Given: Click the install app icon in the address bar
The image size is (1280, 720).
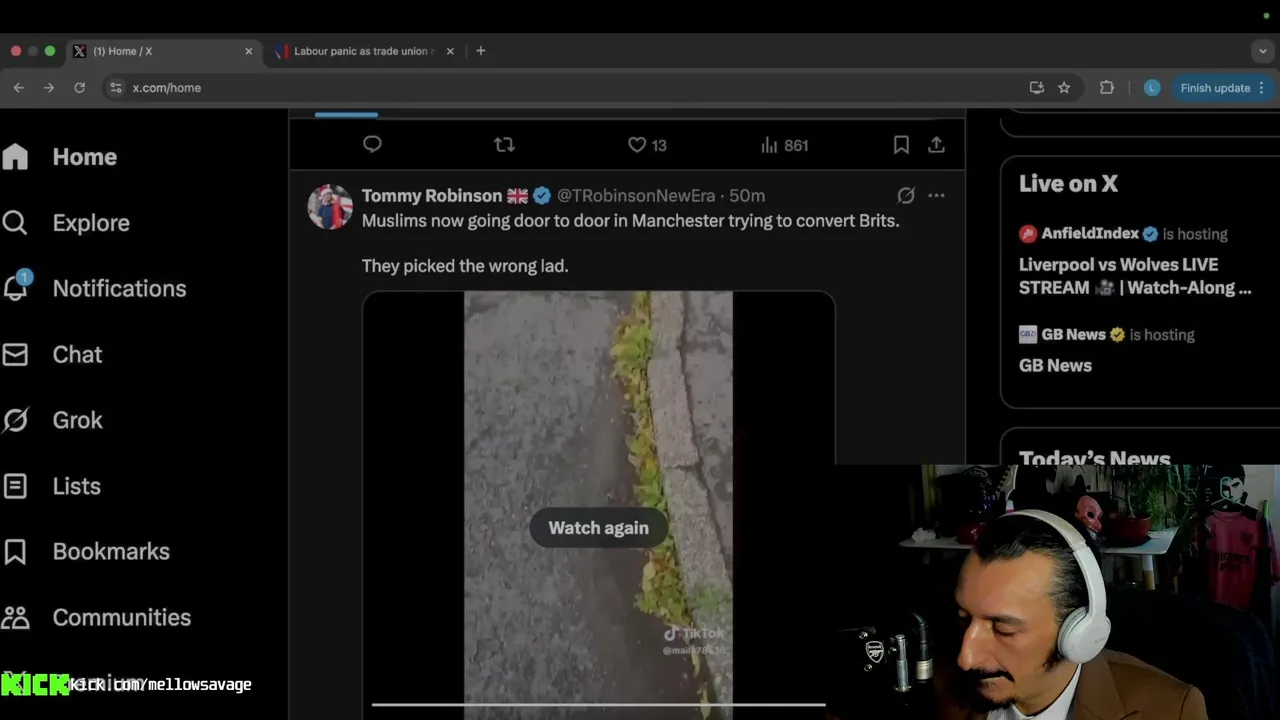Looking at the screenshot, I should (1037, 88).
